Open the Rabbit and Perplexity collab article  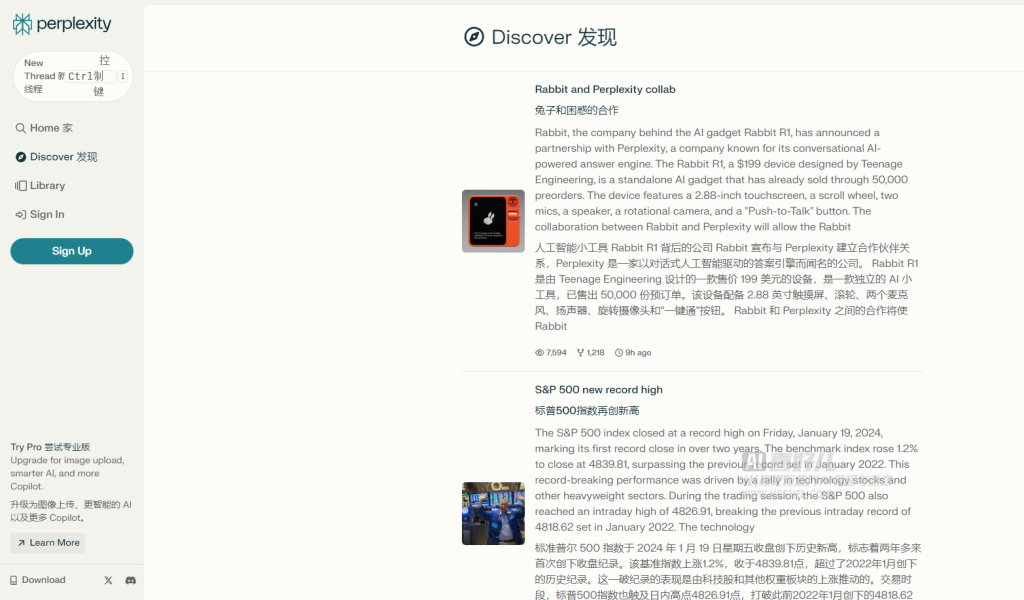click(605, 89)
